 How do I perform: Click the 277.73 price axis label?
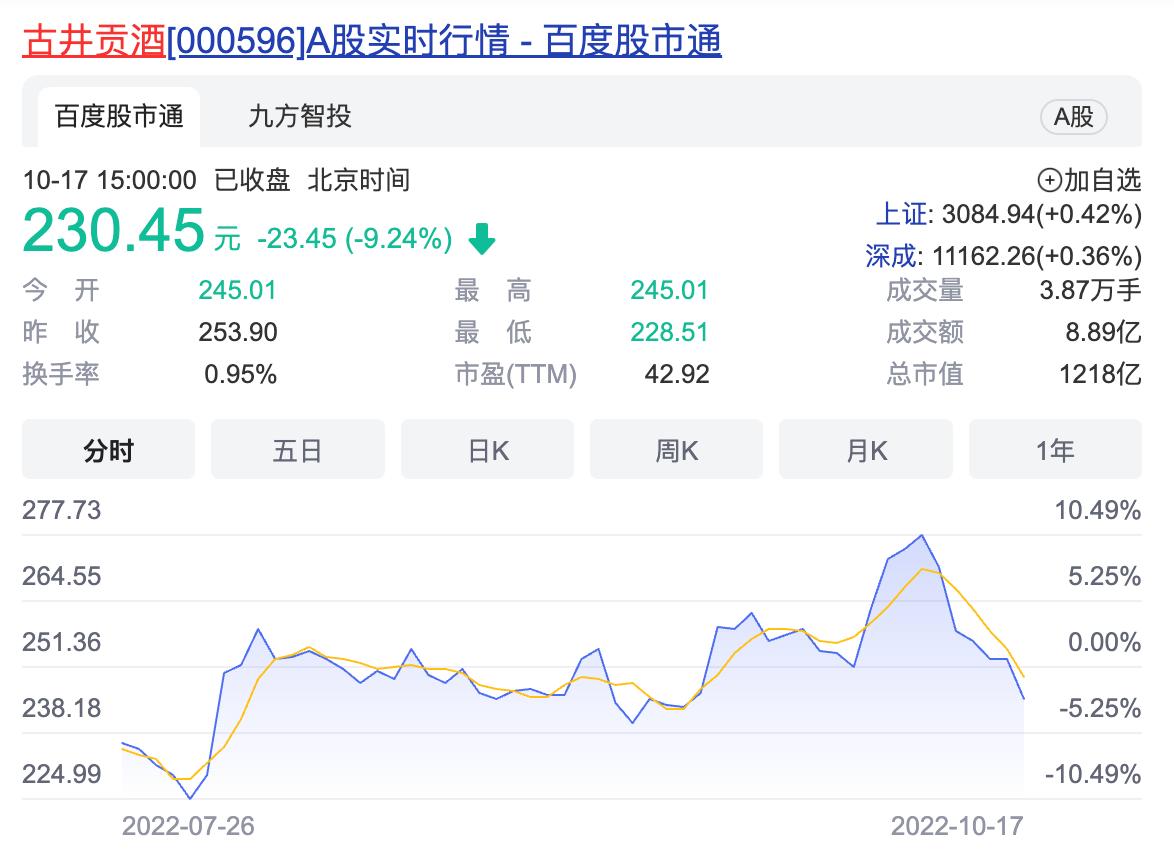pos(61,510)
